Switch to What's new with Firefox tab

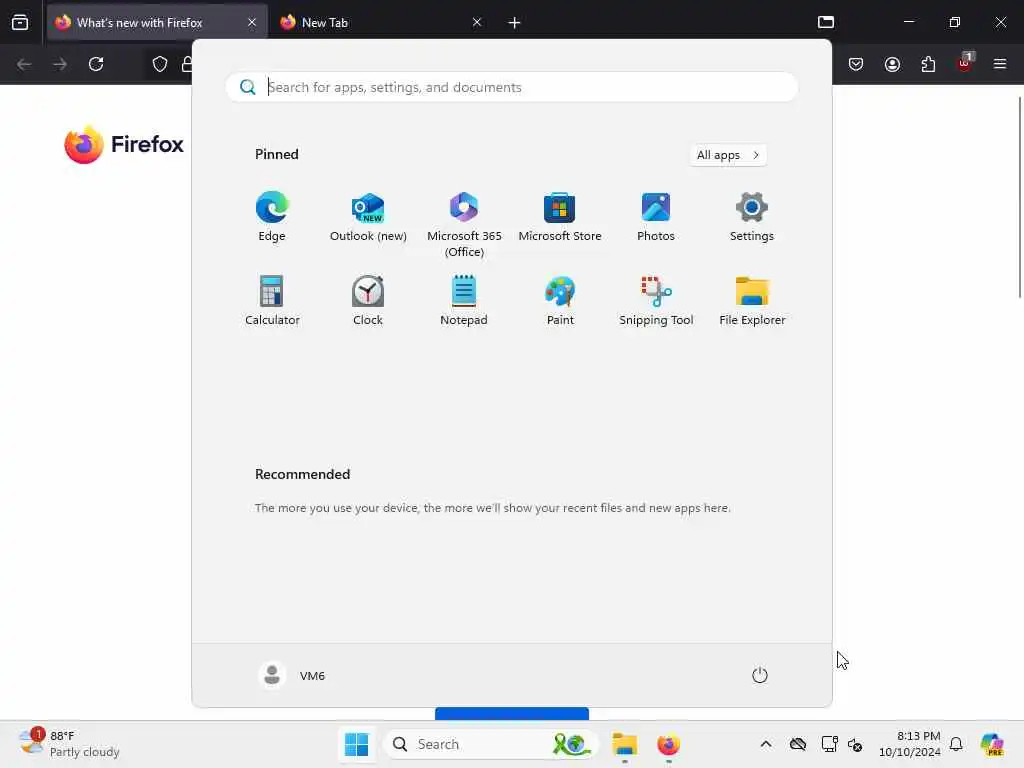[x=157, y=22]
